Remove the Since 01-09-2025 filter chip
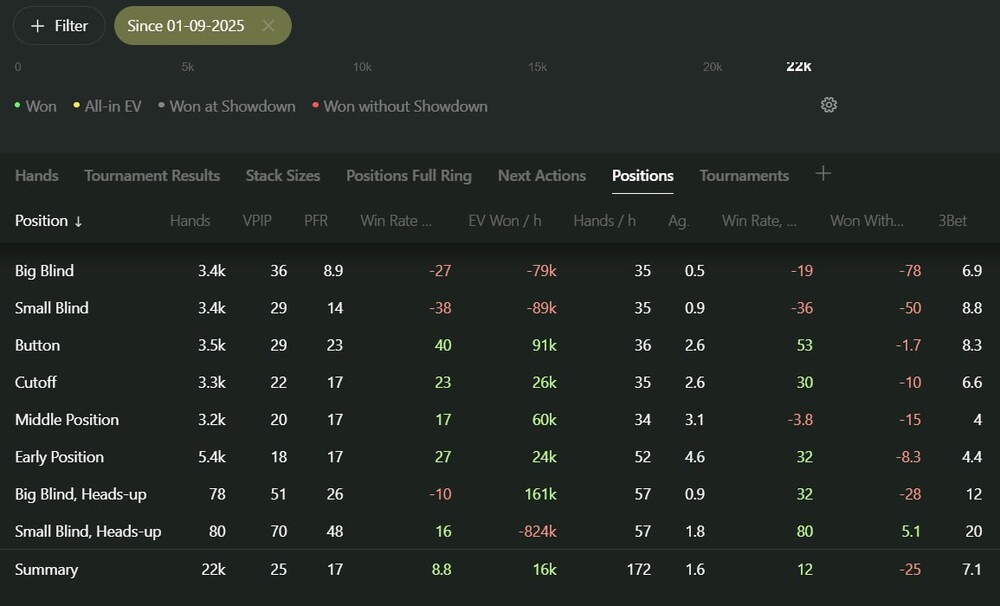This screenshot has width=1000, height=606. pyautogui.click(x=268, y=26)
